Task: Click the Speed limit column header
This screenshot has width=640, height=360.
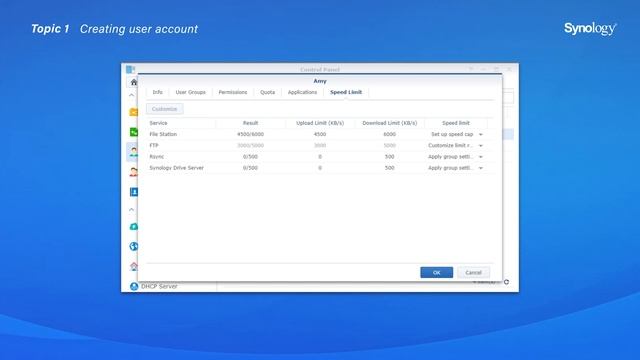Action: coord(456,123)
